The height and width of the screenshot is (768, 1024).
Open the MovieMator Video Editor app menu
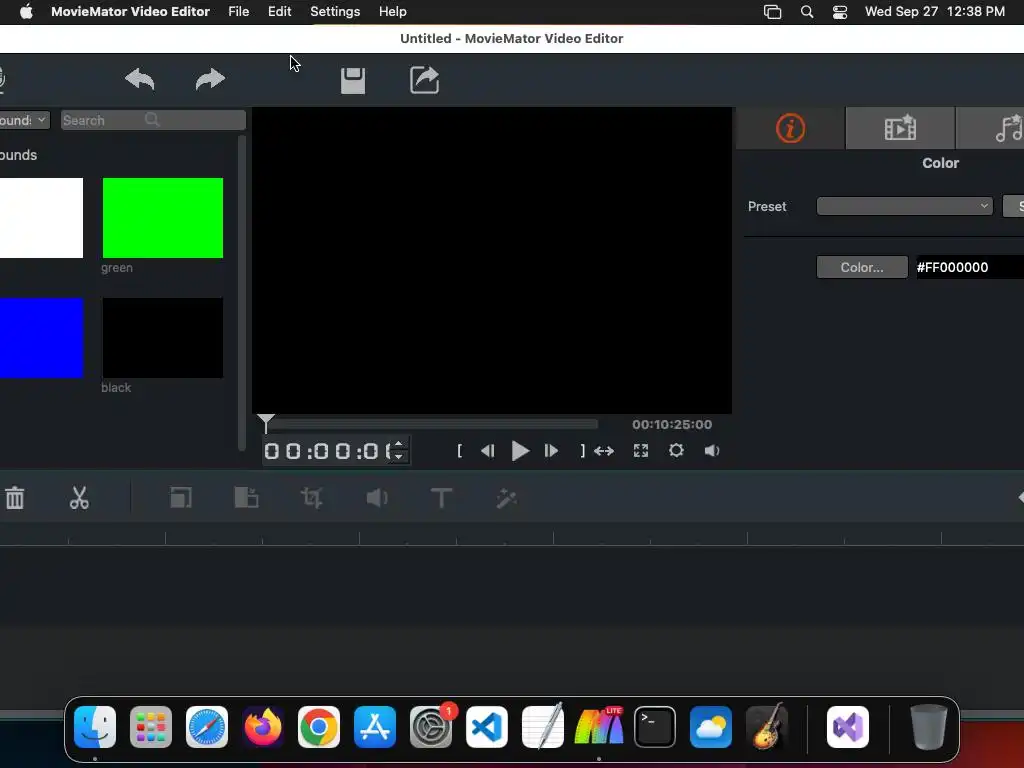click(130, 12)
